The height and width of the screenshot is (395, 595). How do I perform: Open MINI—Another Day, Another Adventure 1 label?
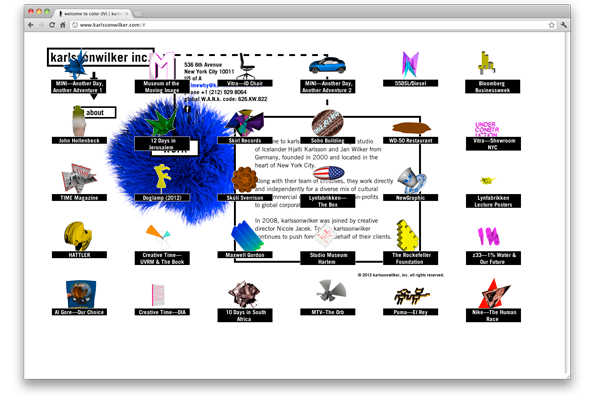(x=79, y=87)
